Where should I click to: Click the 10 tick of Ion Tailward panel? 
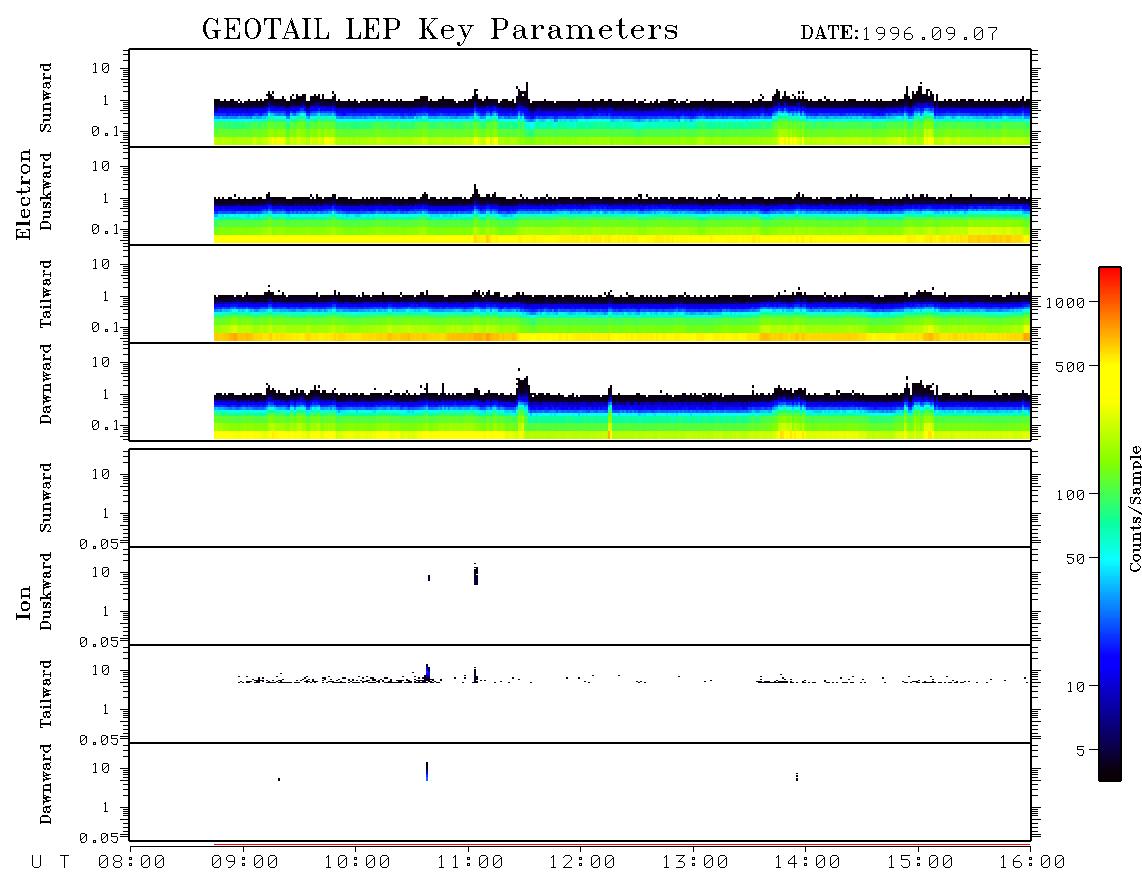click(101, 671)
